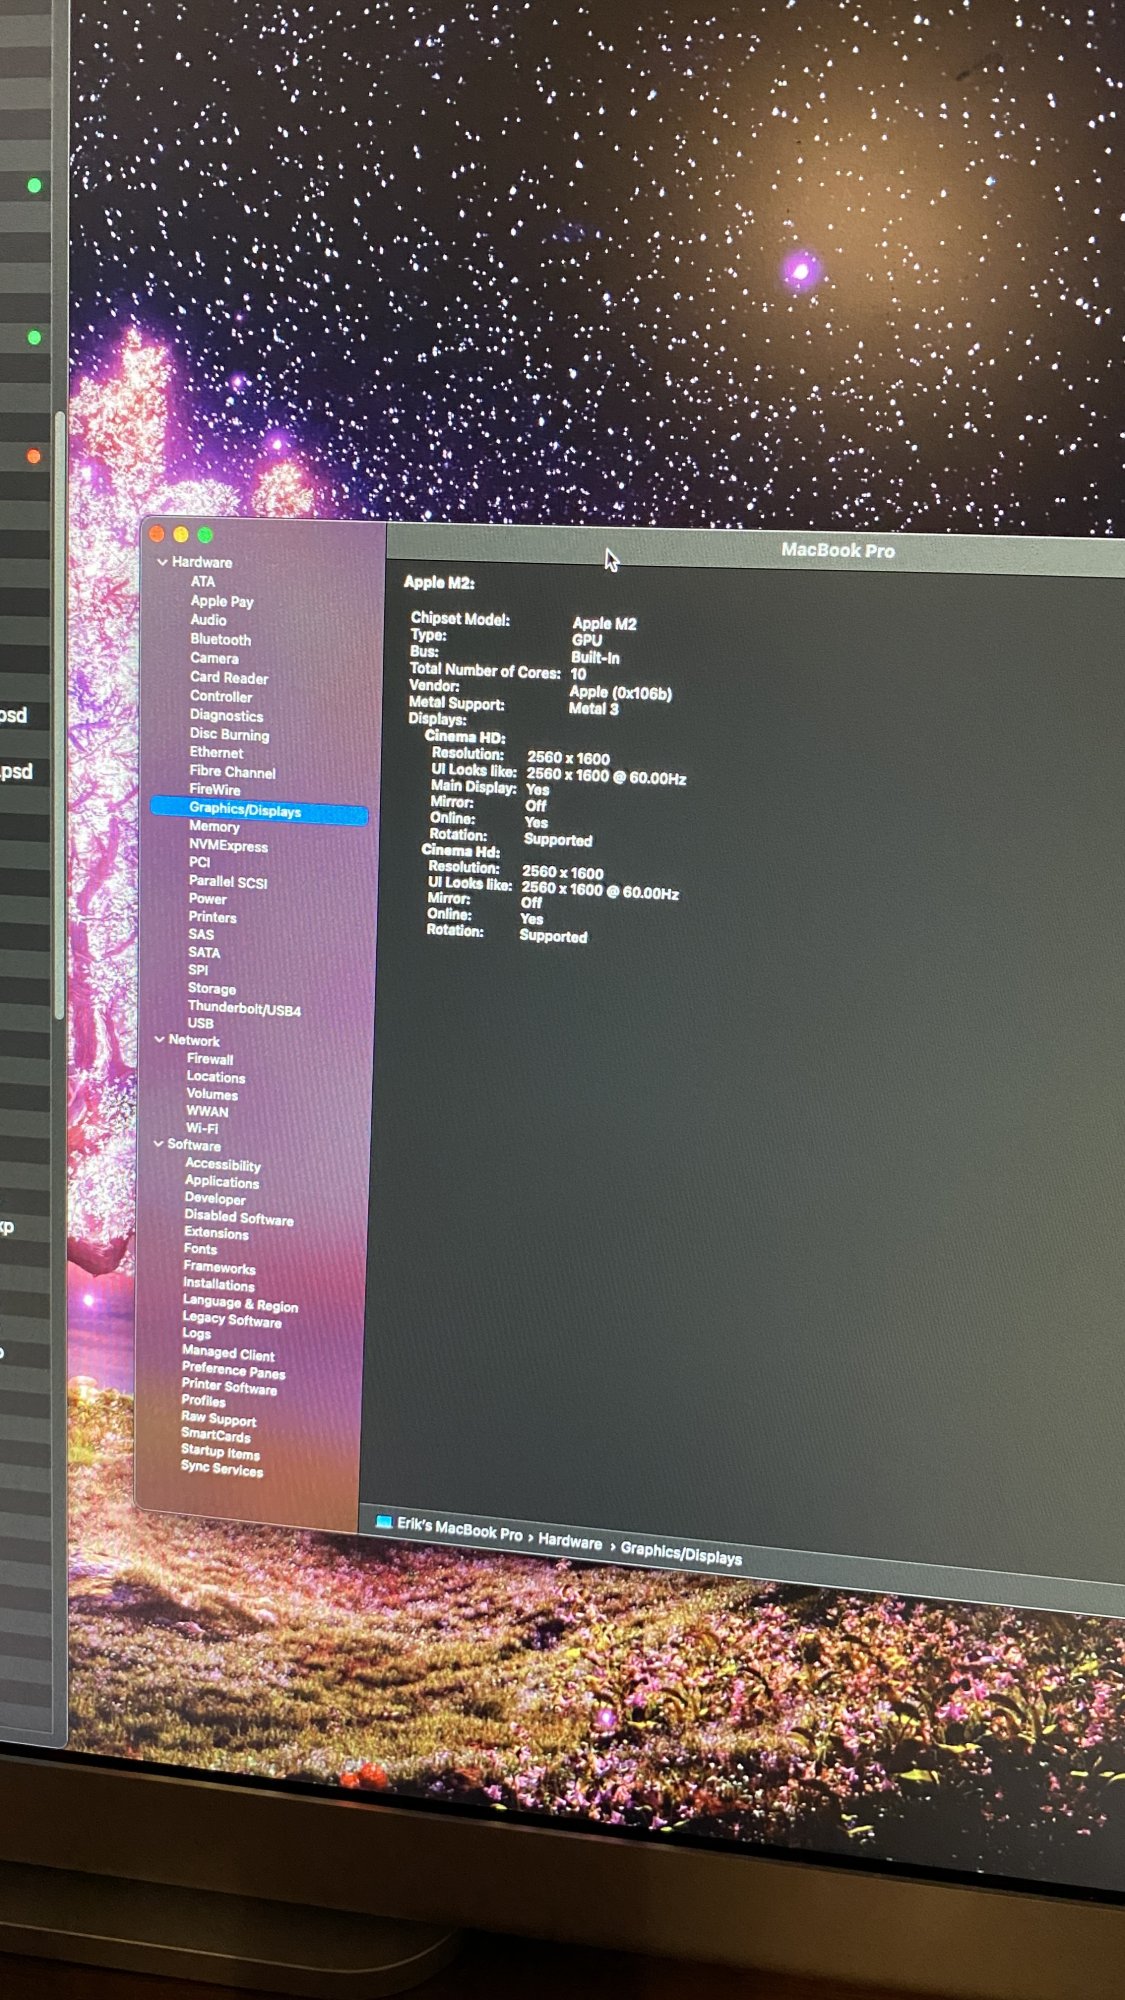Show Volumes information
The image size is (1125, 2000).
(212, 1094)
